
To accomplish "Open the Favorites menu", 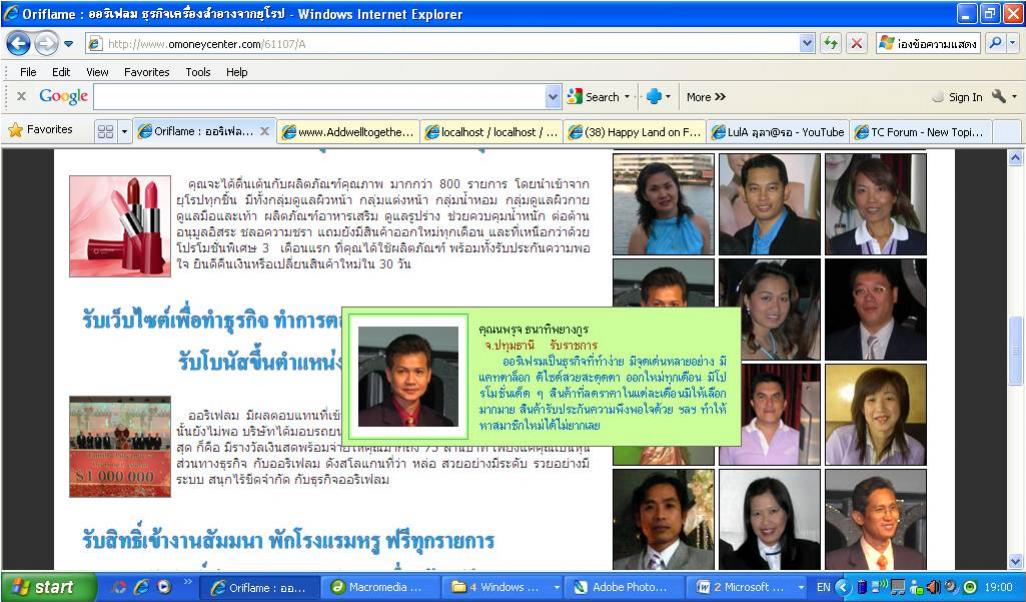I will pyautogui.click(x=147, y=72).
